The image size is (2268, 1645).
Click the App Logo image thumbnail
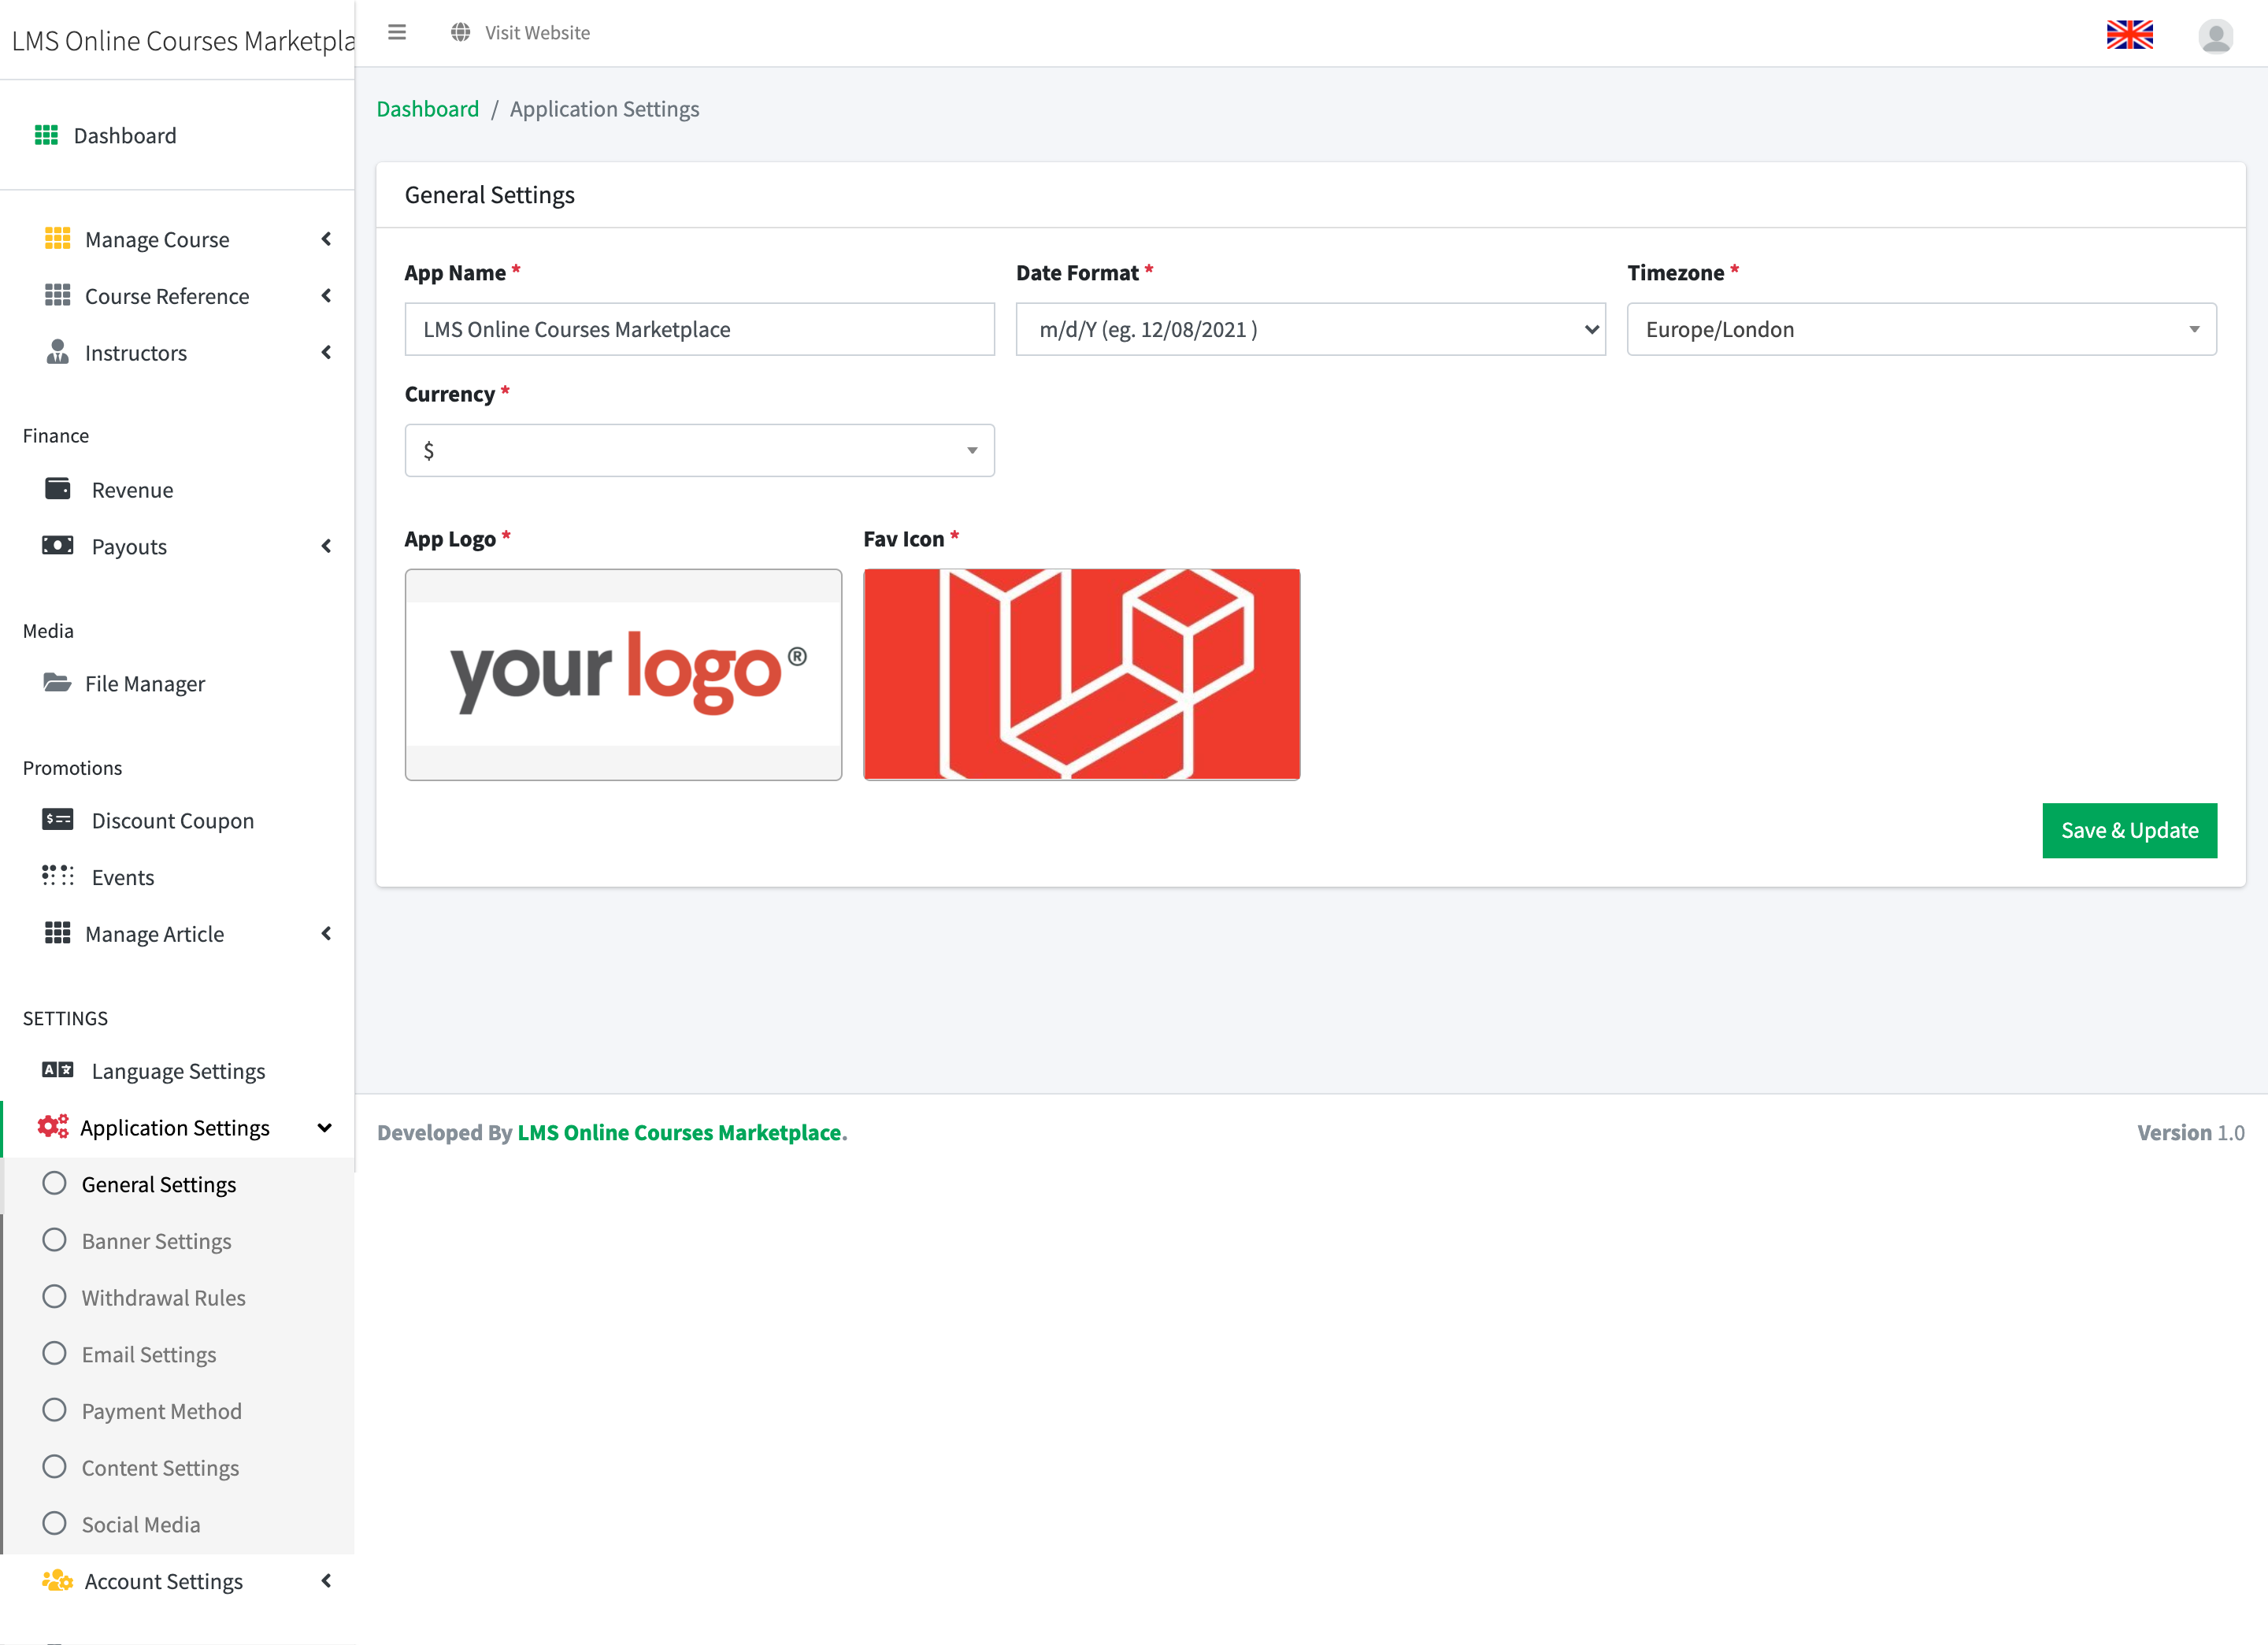tap(623, 674)
